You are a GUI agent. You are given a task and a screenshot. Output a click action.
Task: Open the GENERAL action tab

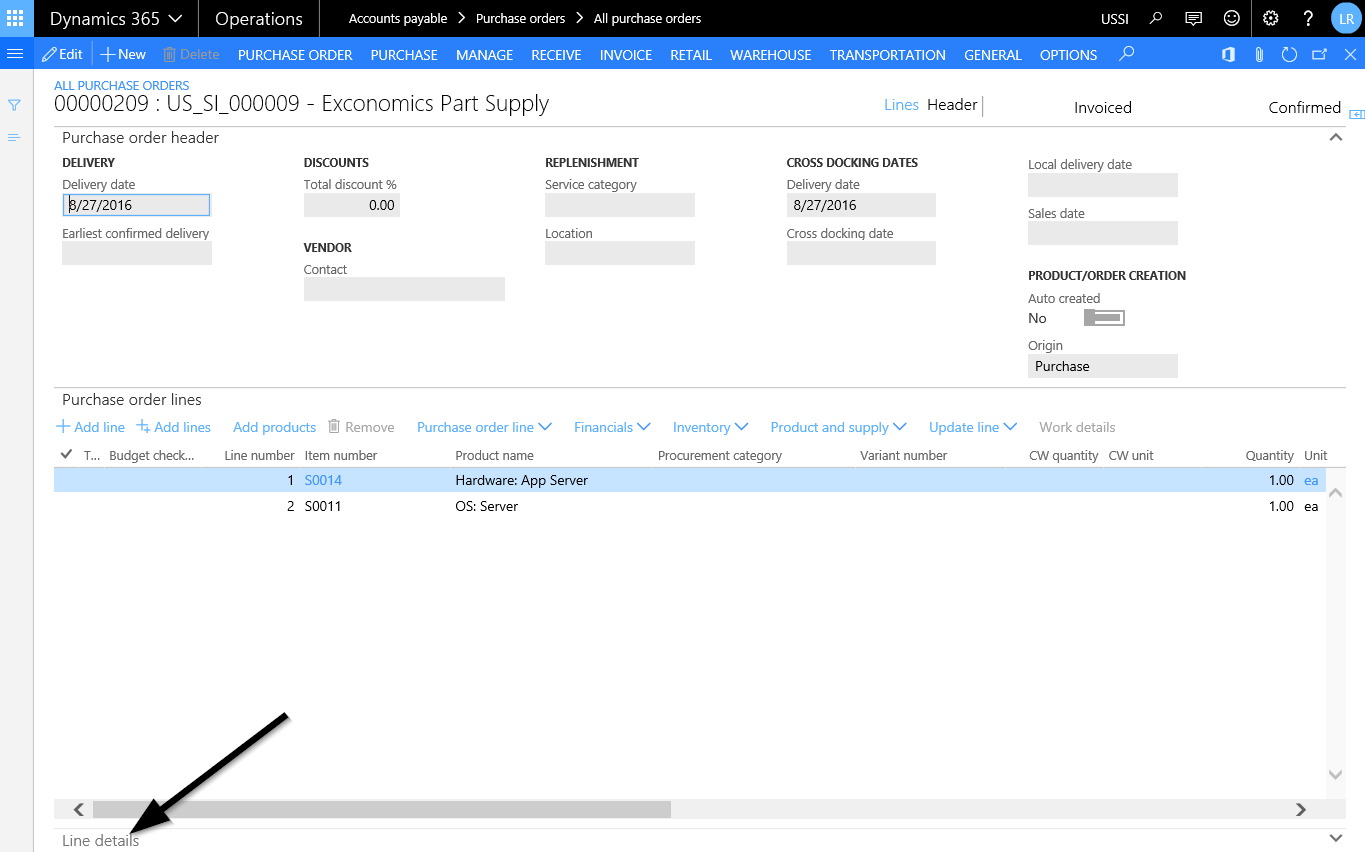click(993, 55)
